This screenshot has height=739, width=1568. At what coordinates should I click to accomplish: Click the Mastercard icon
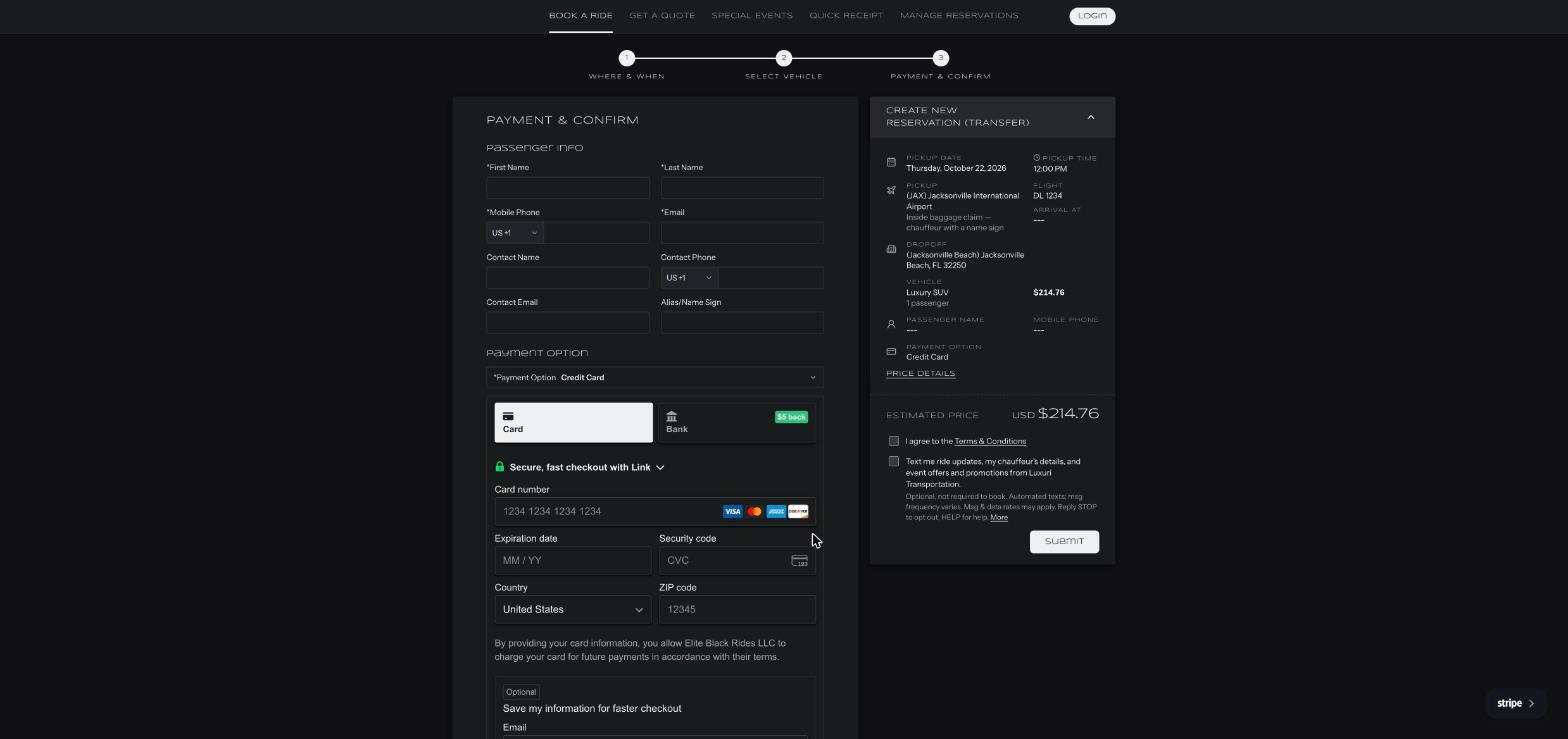(x=755, y=511)
